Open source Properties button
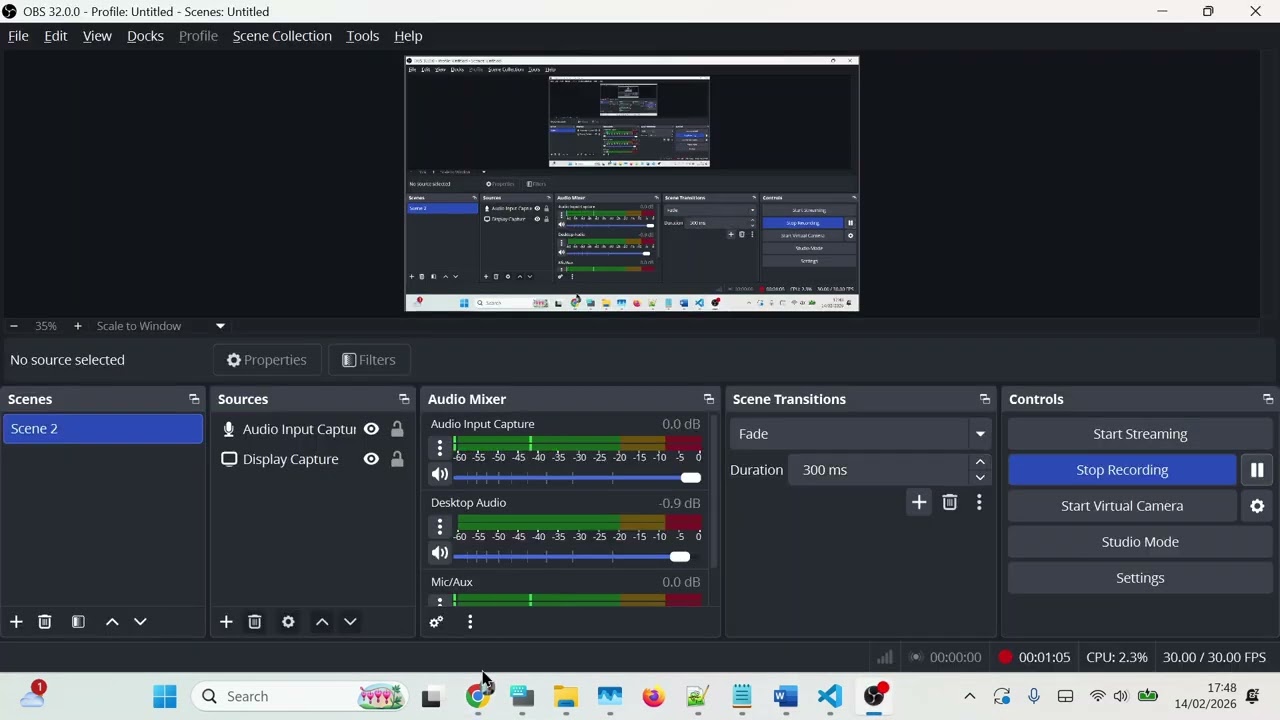The width and height of the screenshot is (1280, 720). coord(266,360)
